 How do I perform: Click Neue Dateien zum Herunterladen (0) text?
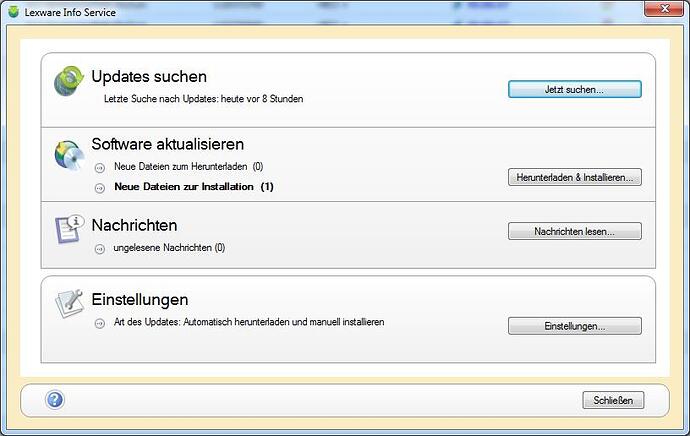(x=189, y=166)
